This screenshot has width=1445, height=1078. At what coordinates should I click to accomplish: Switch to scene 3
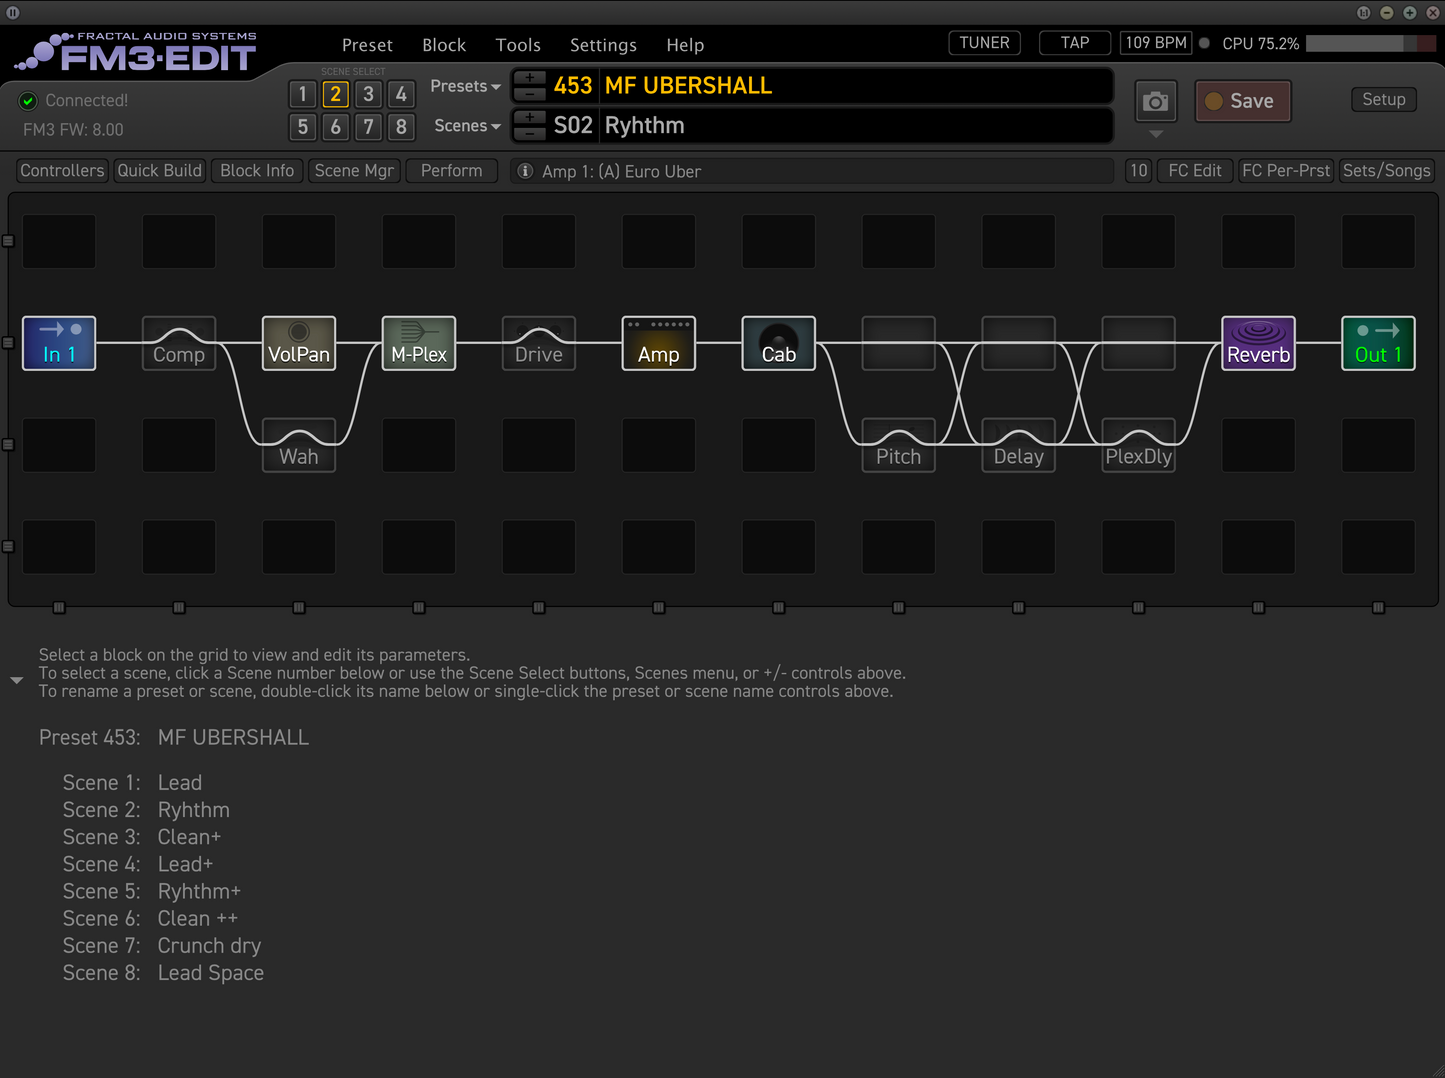369,94
